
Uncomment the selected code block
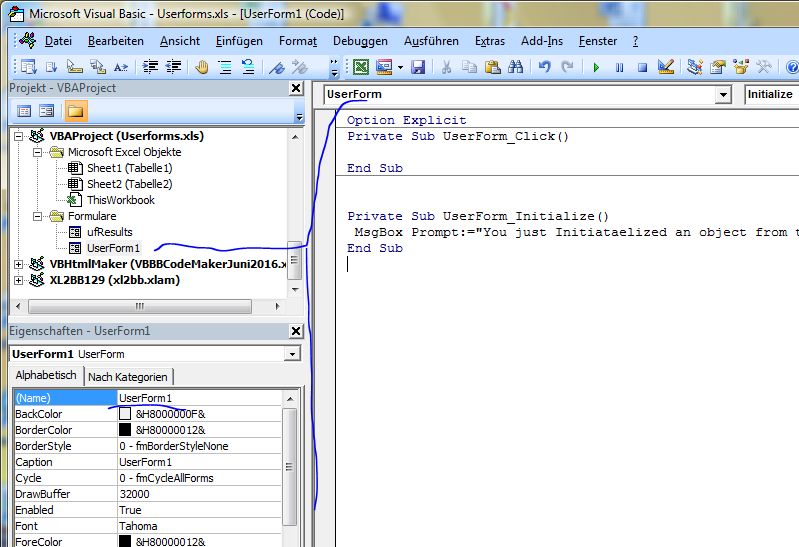248,67
